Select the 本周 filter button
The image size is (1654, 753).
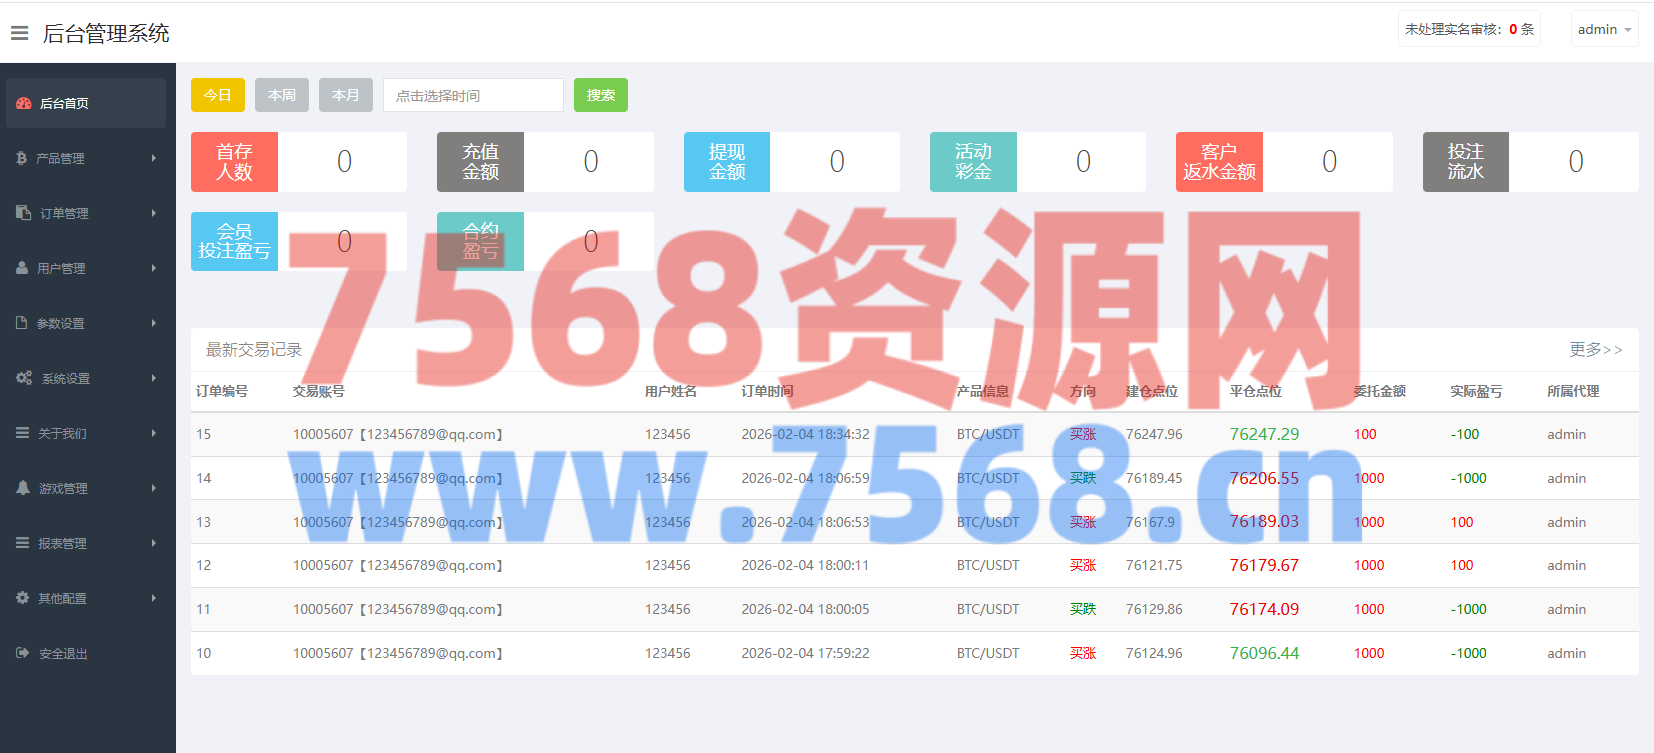(x=282, y=95)
